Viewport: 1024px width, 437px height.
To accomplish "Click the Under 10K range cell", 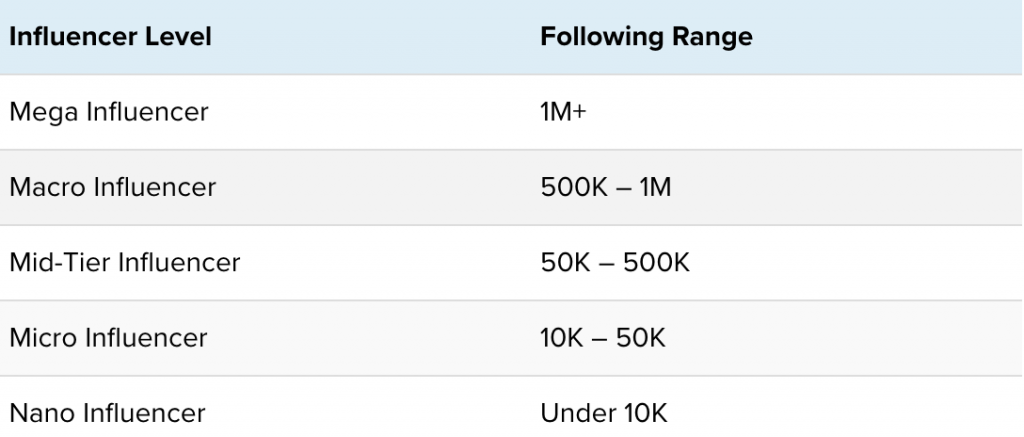I will (602, 412).
